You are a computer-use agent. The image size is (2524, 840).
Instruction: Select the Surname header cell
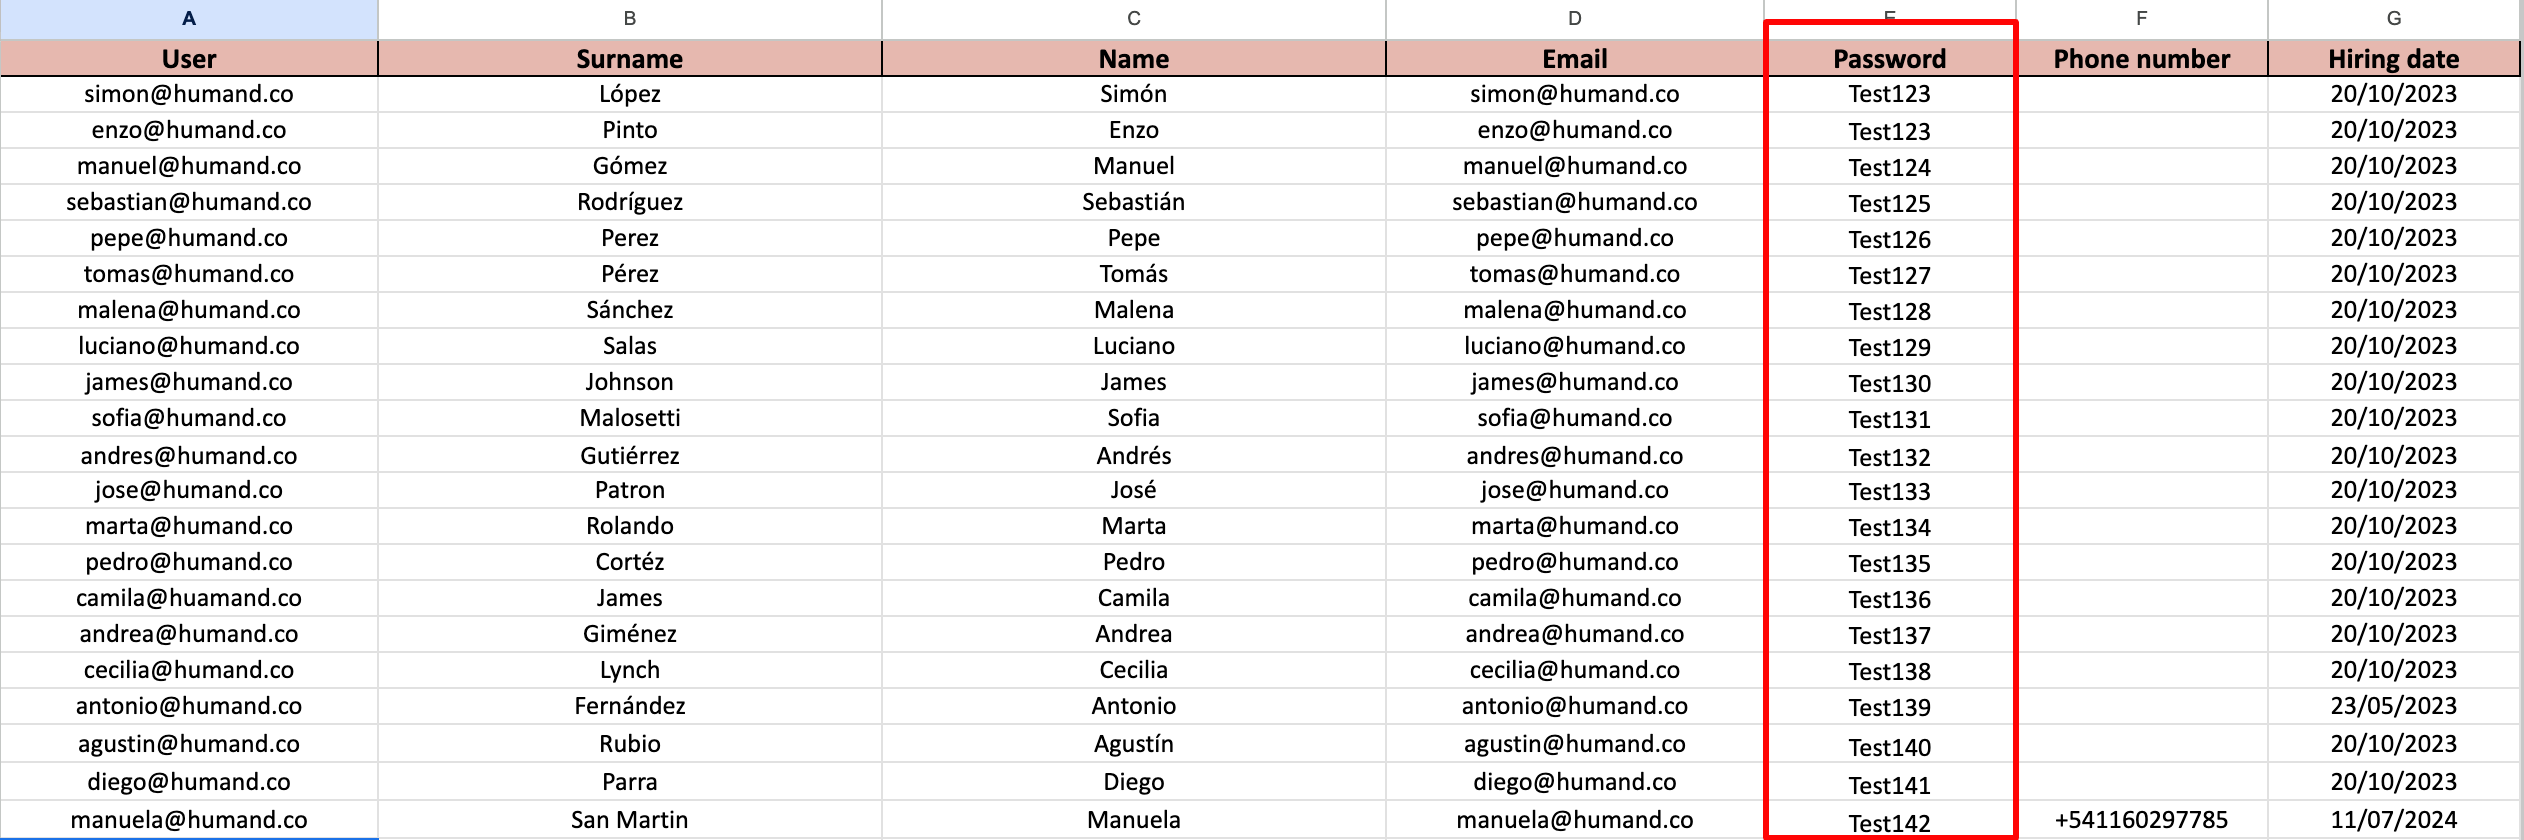630,59
